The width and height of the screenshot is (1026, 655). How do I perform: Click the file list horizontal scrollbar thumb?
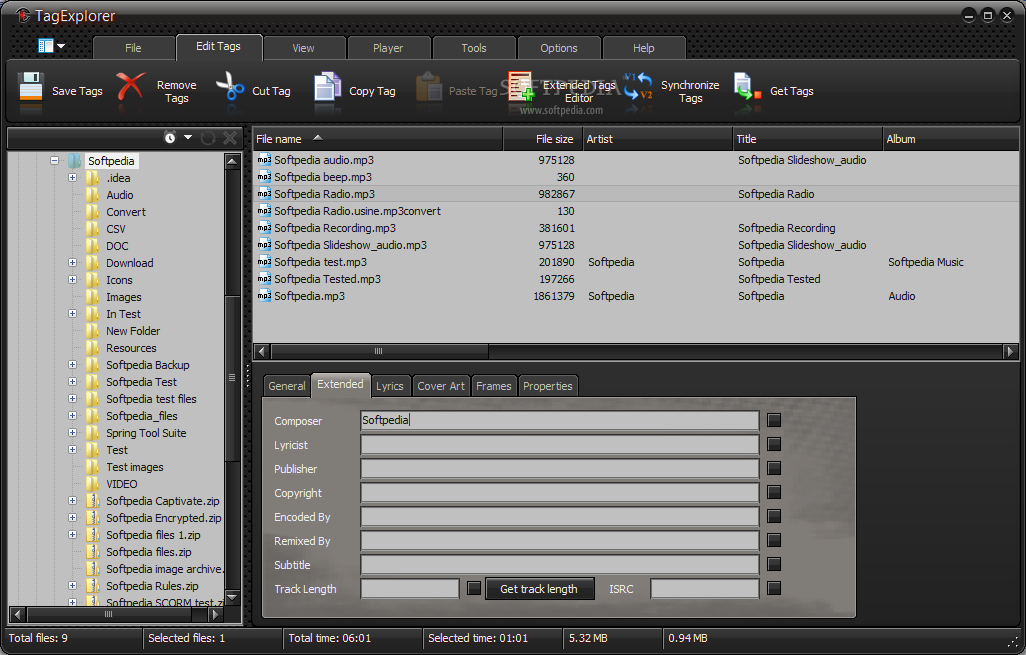click(x=380, y=351)
